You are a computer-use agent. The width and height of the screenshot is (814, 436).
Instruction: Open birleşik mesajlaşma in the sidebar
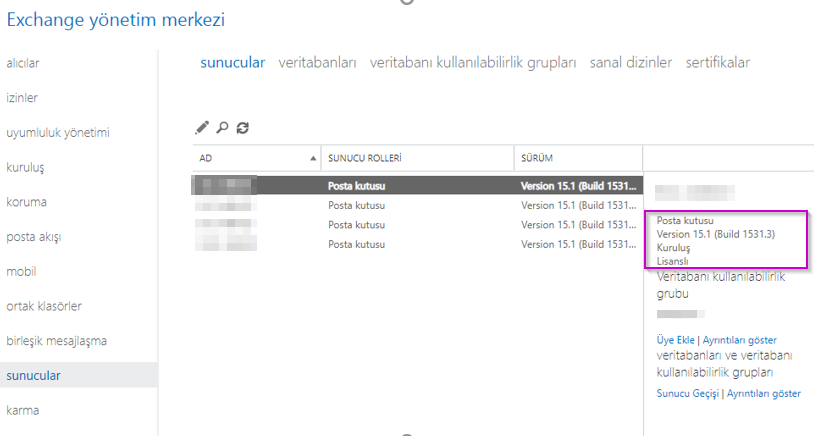coord(57,341)
